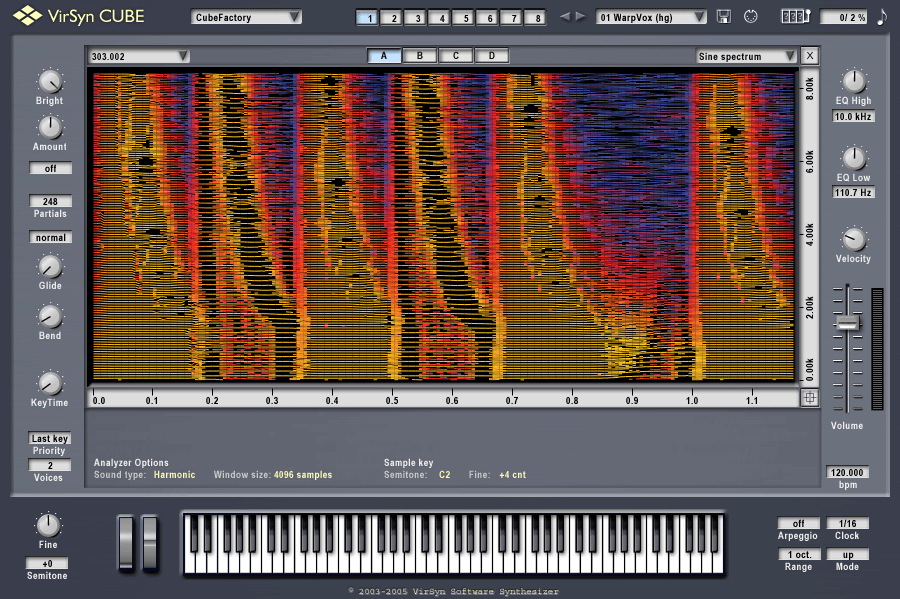Image resolution: width=900 pixels, height=599 pixels.
Task: Click the C2 sample key semitone value
Action: point(445,474)
